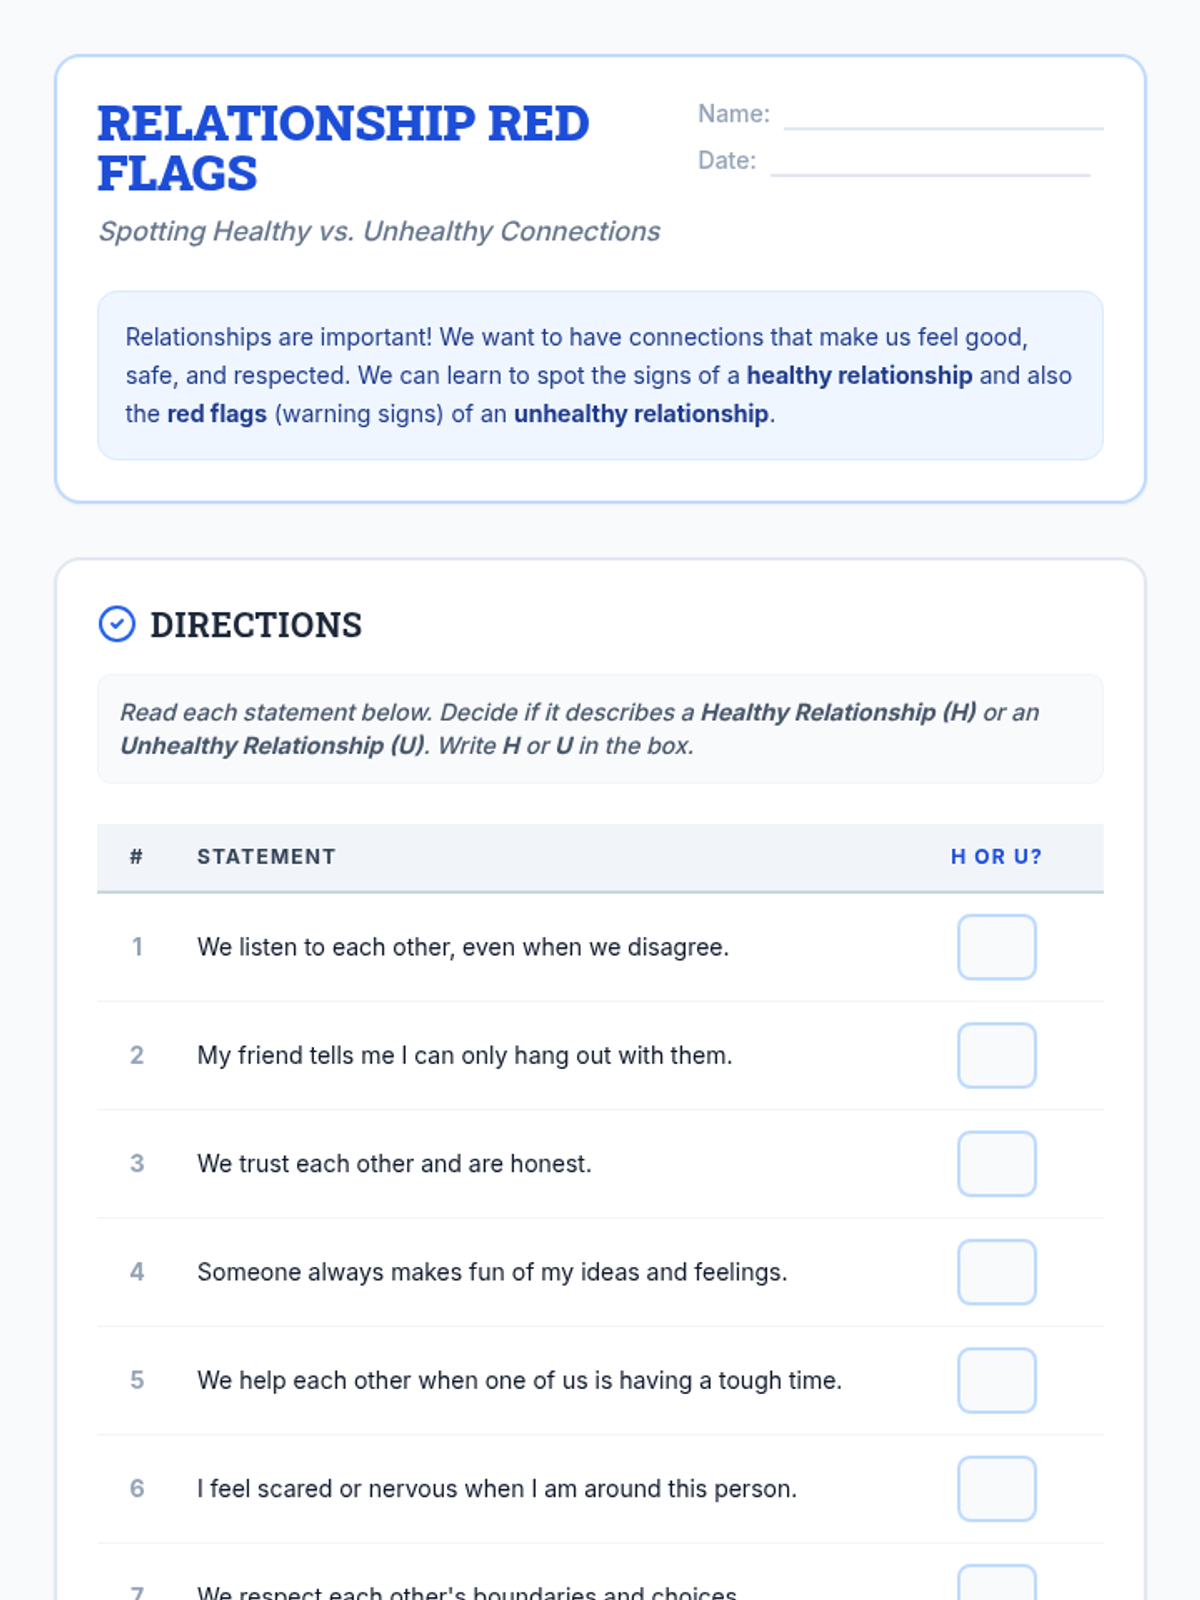Click answer box beside trust and honest statement
This screenshot has width=1200, height=1600.
pos(996,1164)
